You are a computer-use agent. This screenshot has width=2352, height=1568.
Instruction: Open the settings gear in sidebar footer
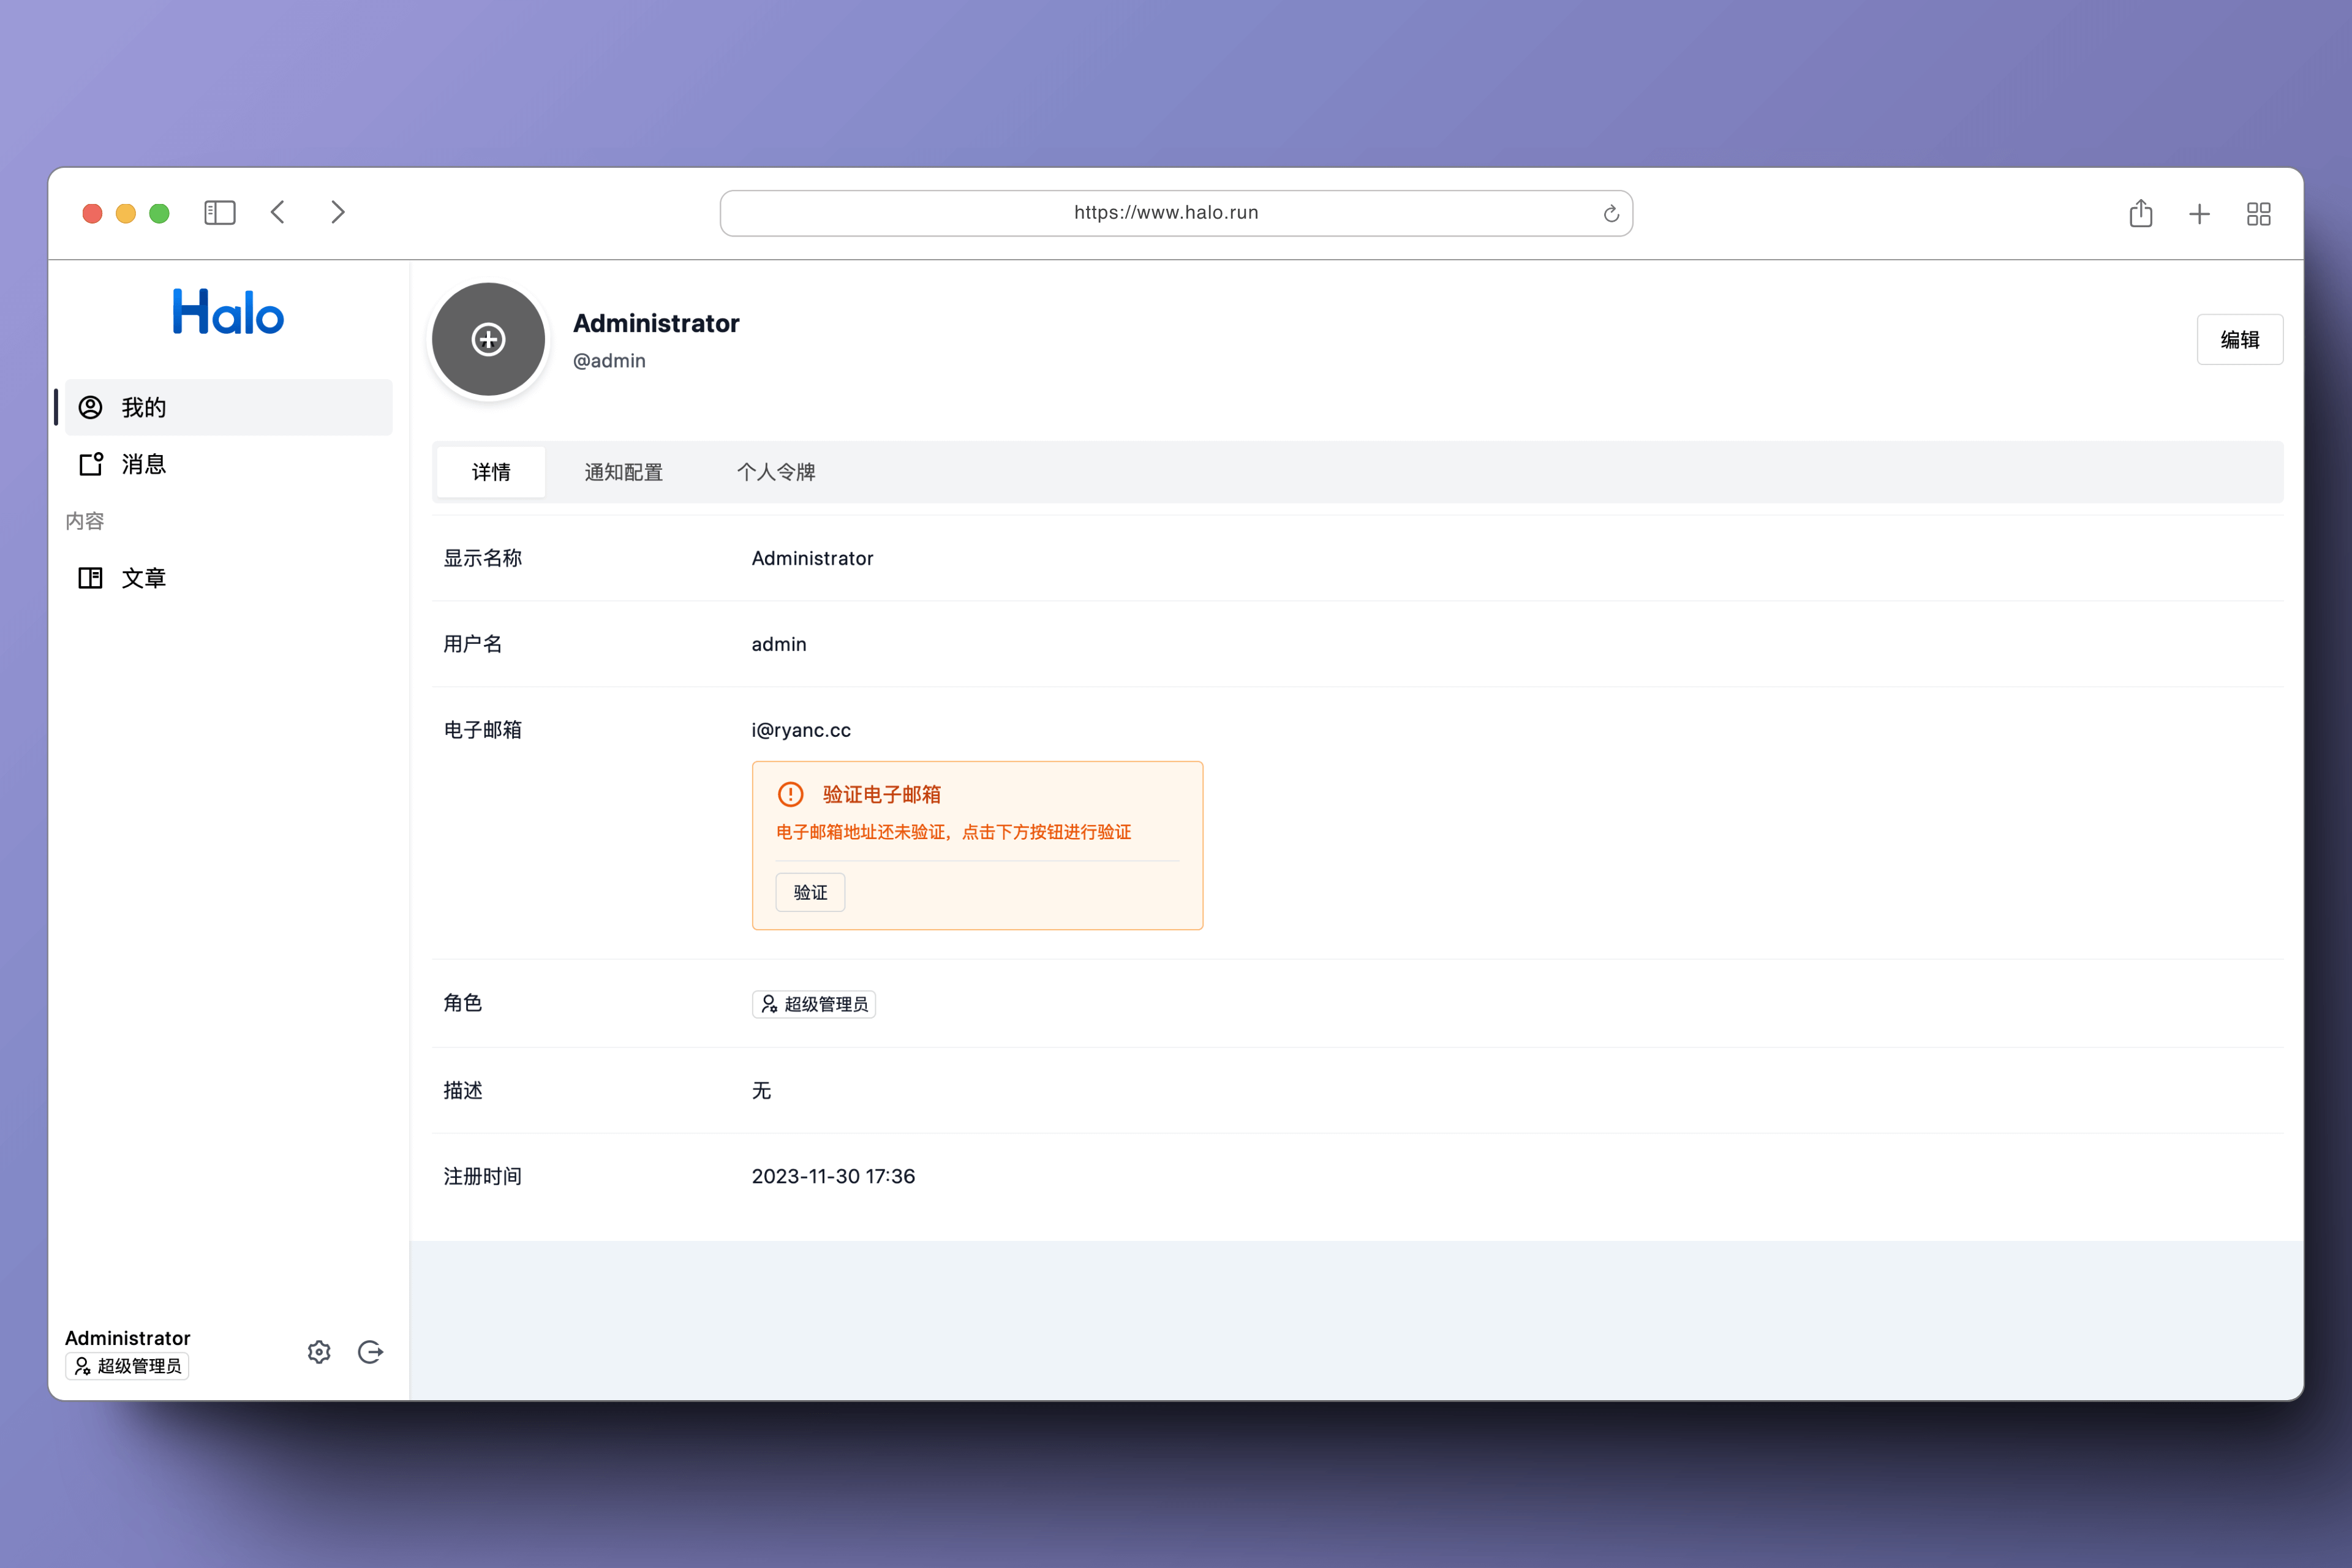pyautogui.click(x=319, y=1352)
